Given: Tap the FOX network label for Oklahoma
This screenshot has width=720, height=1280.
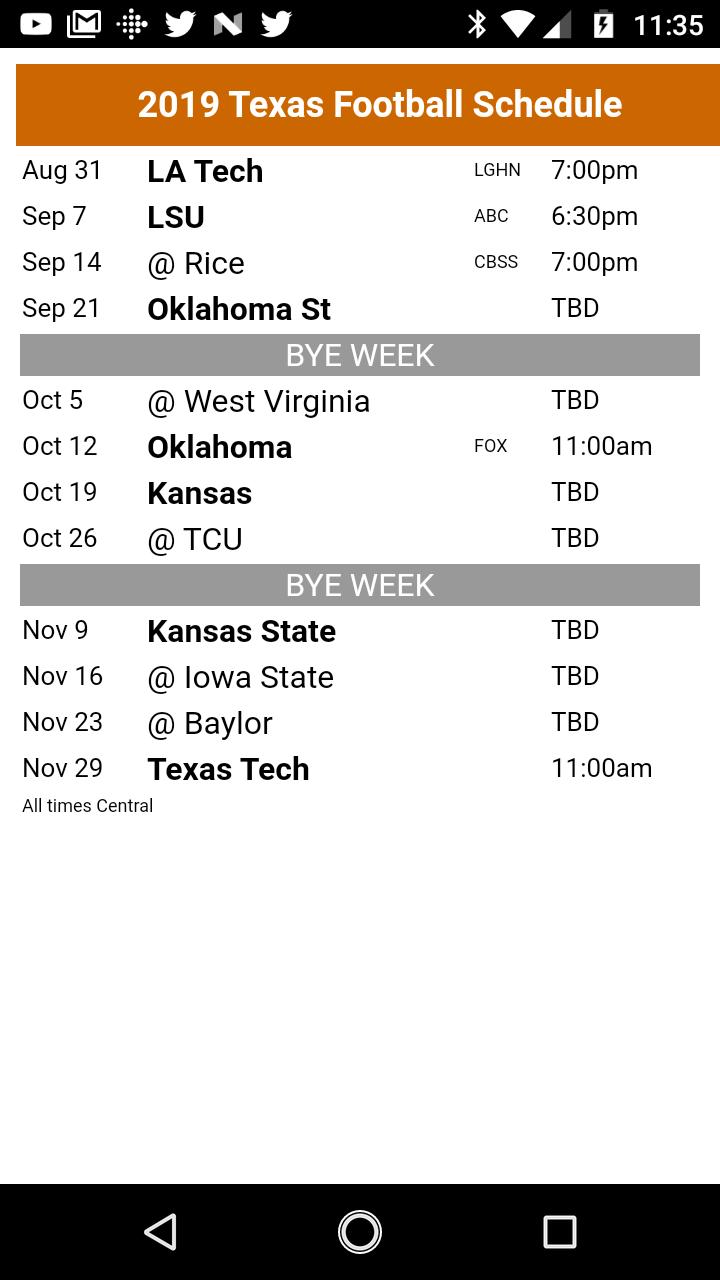Looking at the screenshot, I should (x=491, y=446).
